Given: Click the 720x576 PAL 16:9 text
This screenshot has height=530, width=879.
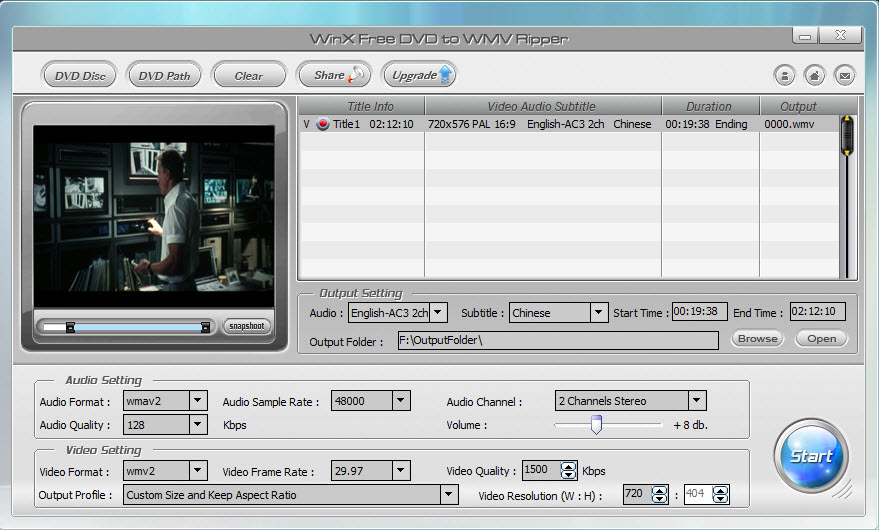Looking at the screenshot, I should click(471, 124).
